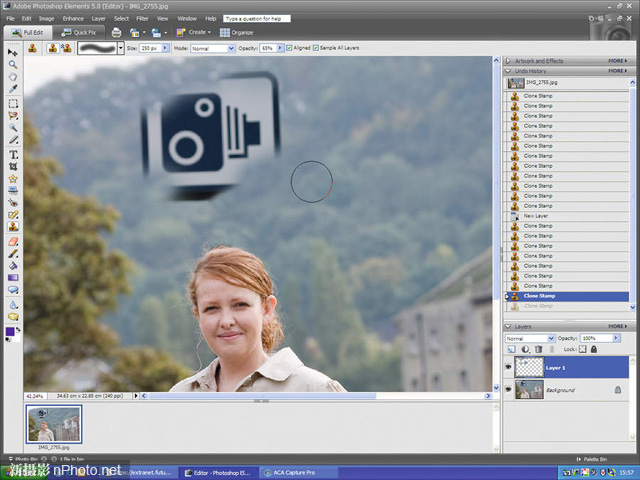
Task: Select the Clone Stamp tool in toolbox
Action: click(x=13, y=227)
